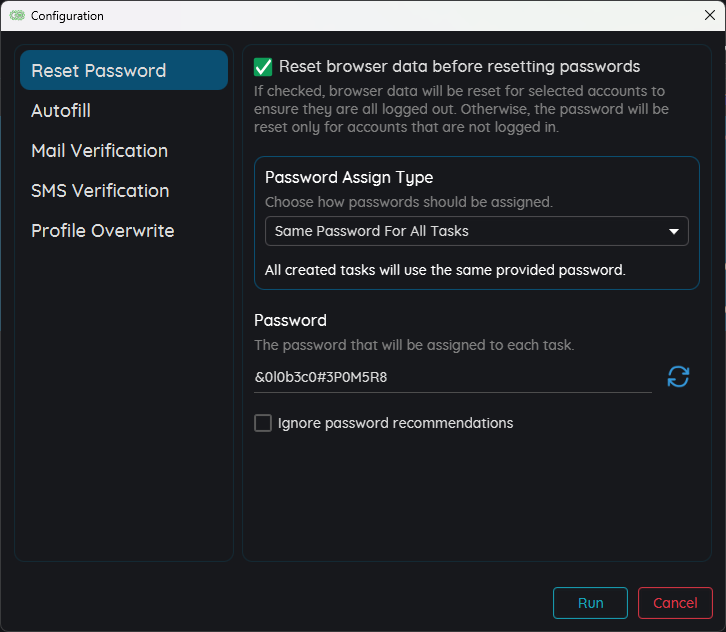Focus the Password text input field
The width and height of the screenshot is (726, 632).
tap(452, 378)
